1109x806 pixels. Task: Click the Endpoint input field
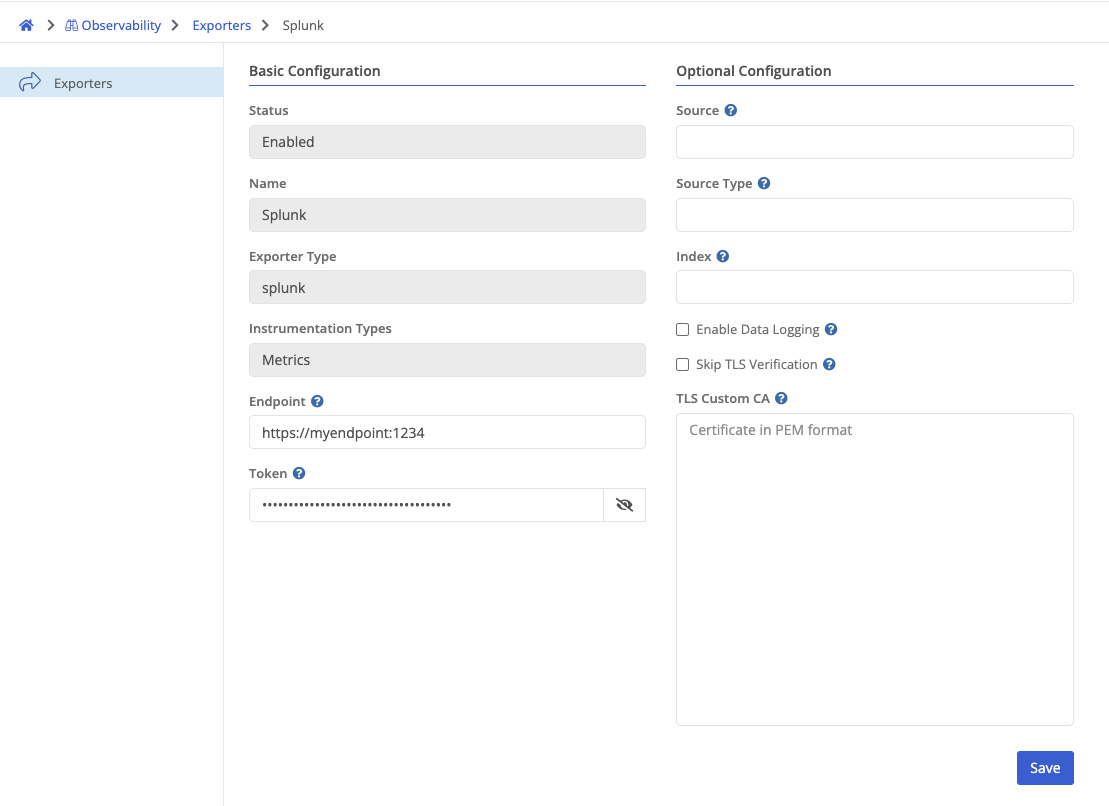pyautogui.click(x=447, y=432)
